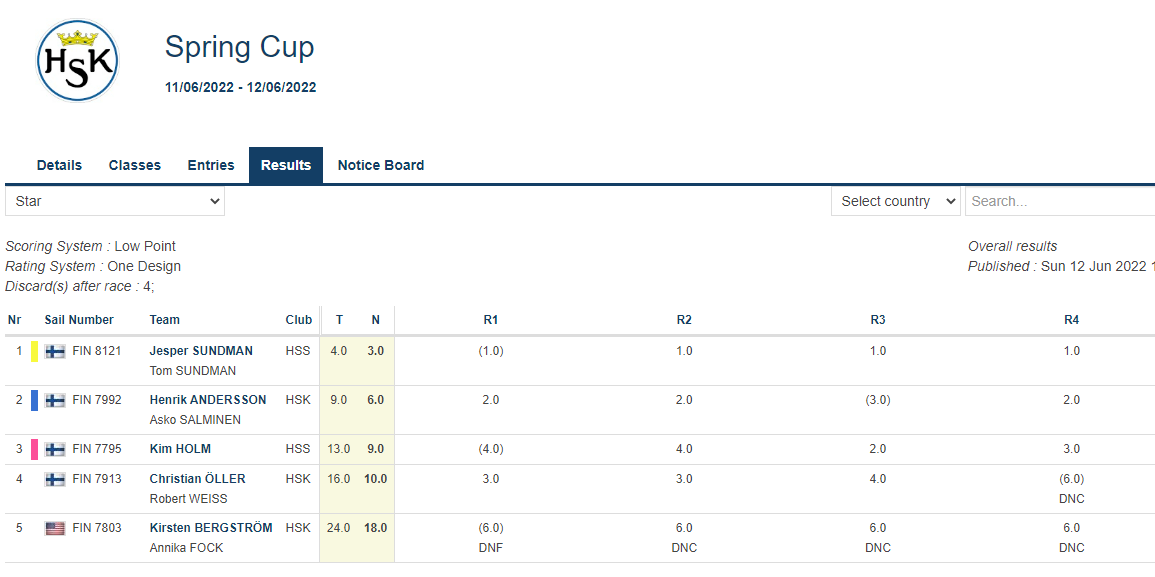
Task: Click yellow marker for first place
Action: [34, 351]
